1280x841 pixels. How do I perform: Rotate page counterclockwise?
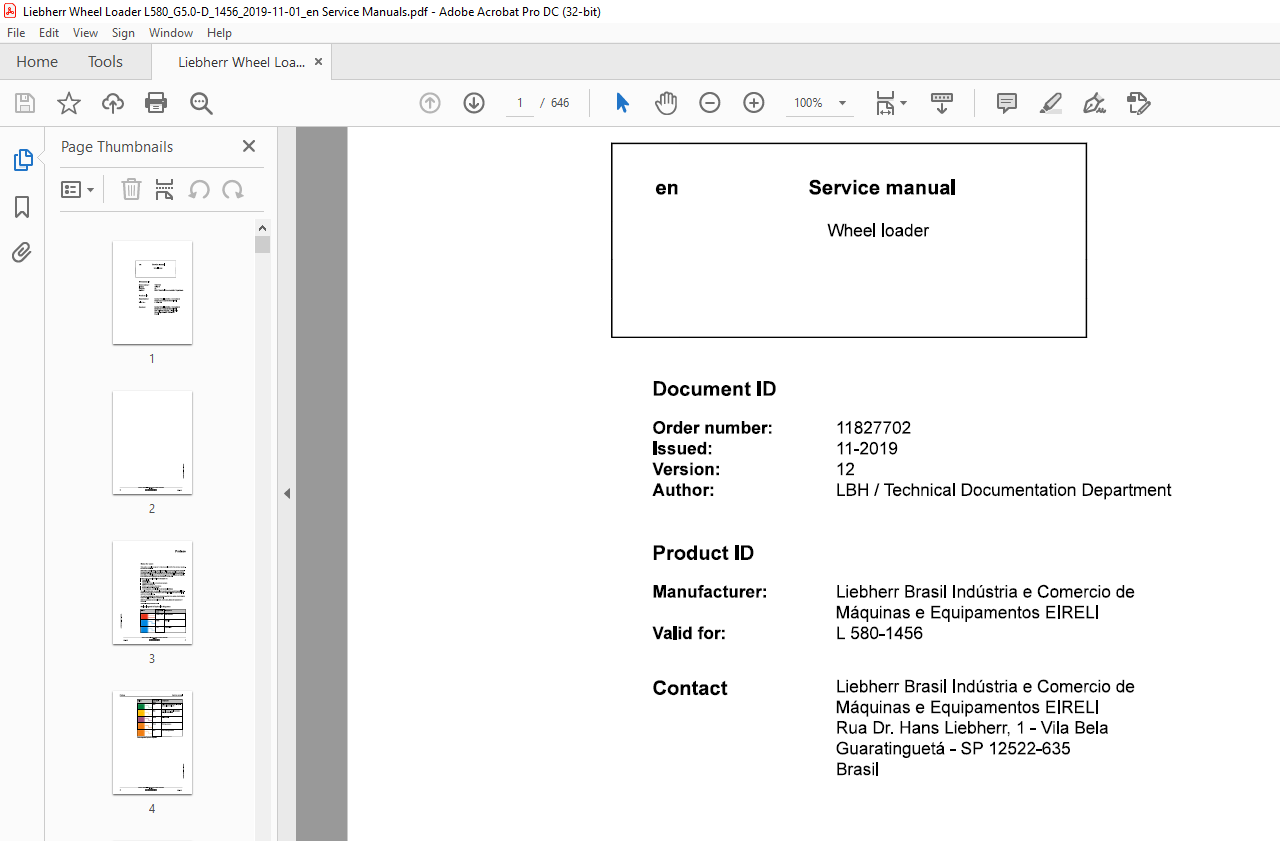coord(199,189)
